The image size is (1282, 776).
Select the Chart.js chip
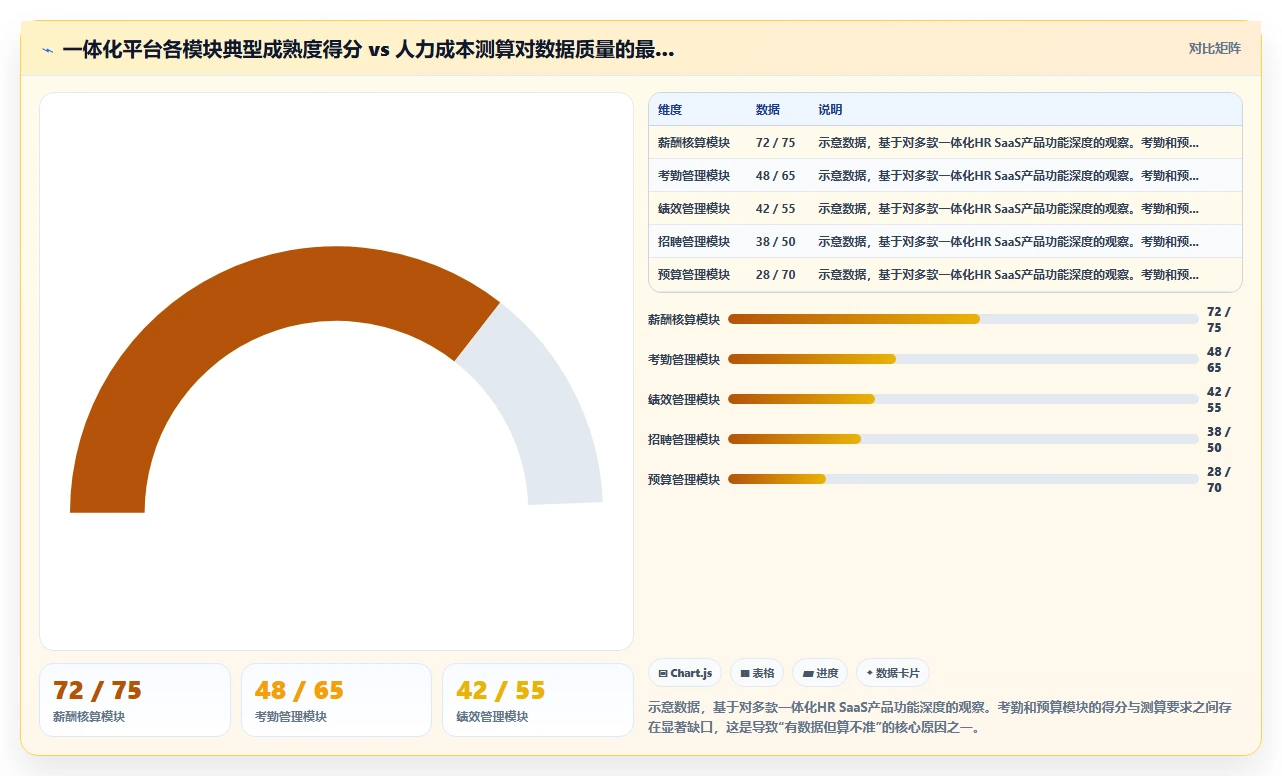pyautogui.click(x=685, y=673)
